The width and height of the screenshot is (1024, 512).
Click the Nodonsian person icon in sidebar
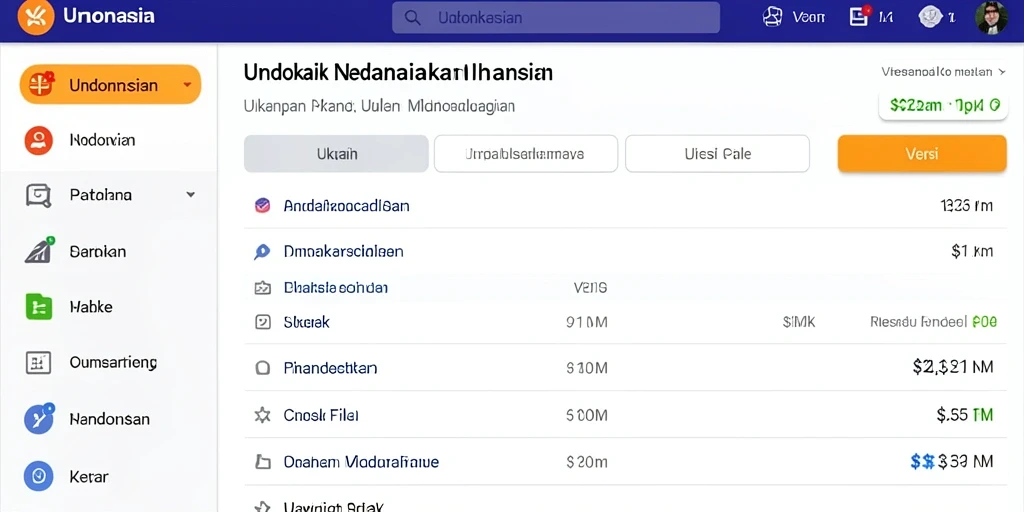click(38, 140)
